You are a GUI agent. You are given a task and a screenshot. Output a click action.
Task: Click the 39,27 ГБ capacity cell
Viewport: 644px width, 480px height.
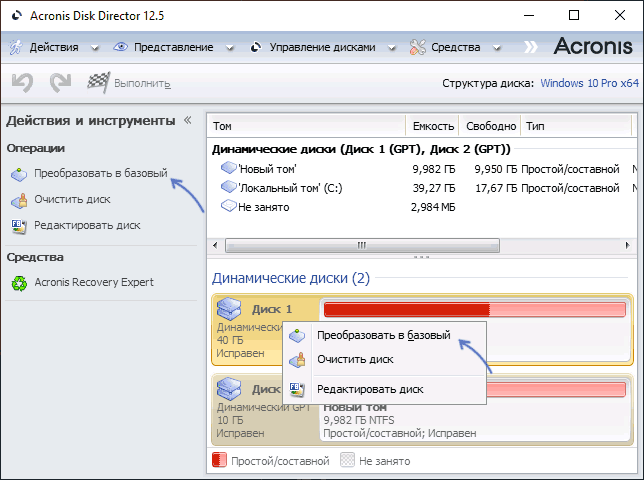coord(434,188)
